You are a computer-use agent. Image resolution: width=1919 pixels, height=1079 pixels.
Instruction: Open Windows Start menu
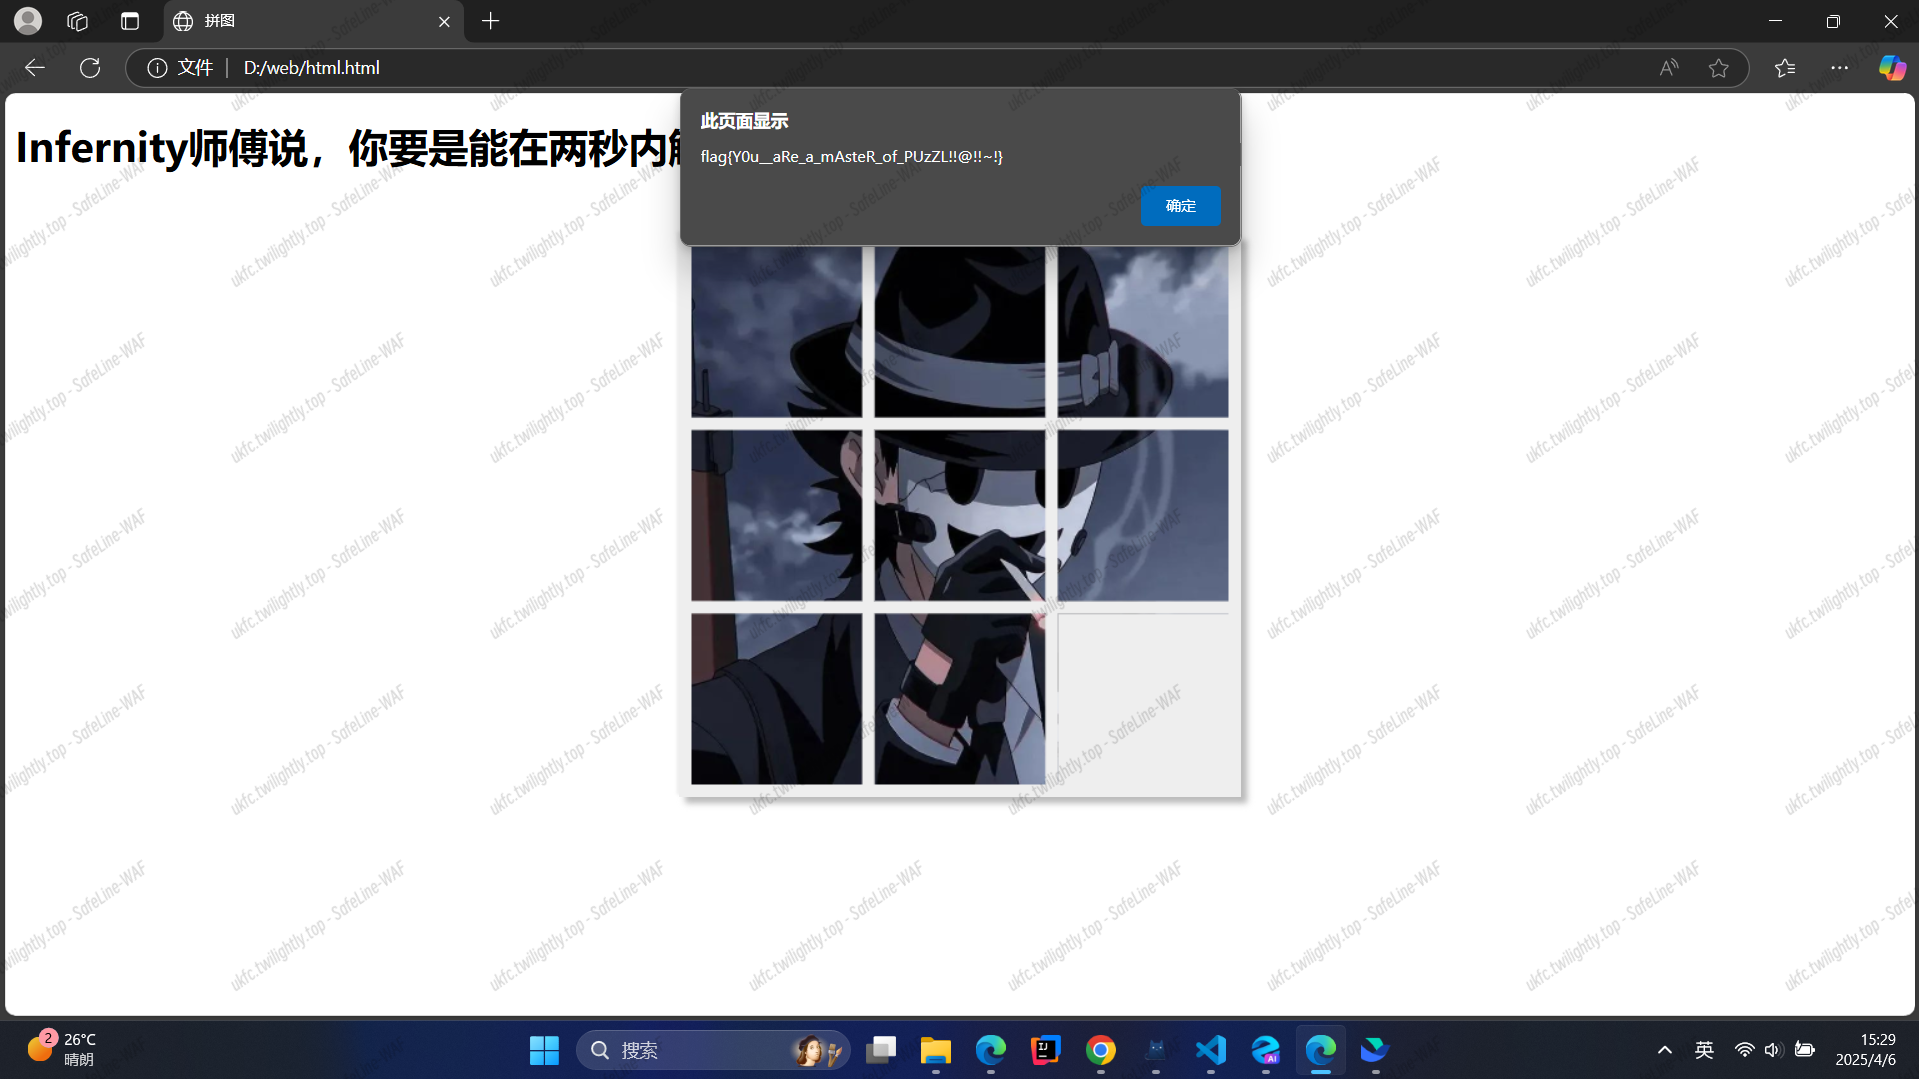click(x=544, y=1050)
